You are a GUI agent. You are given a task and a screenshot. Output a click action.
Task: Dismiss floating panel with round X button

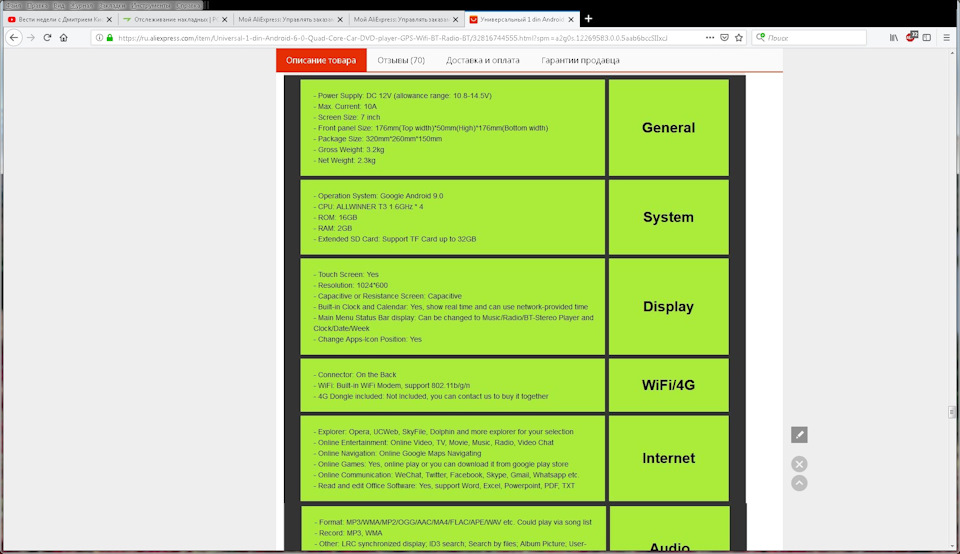point(799,464)
